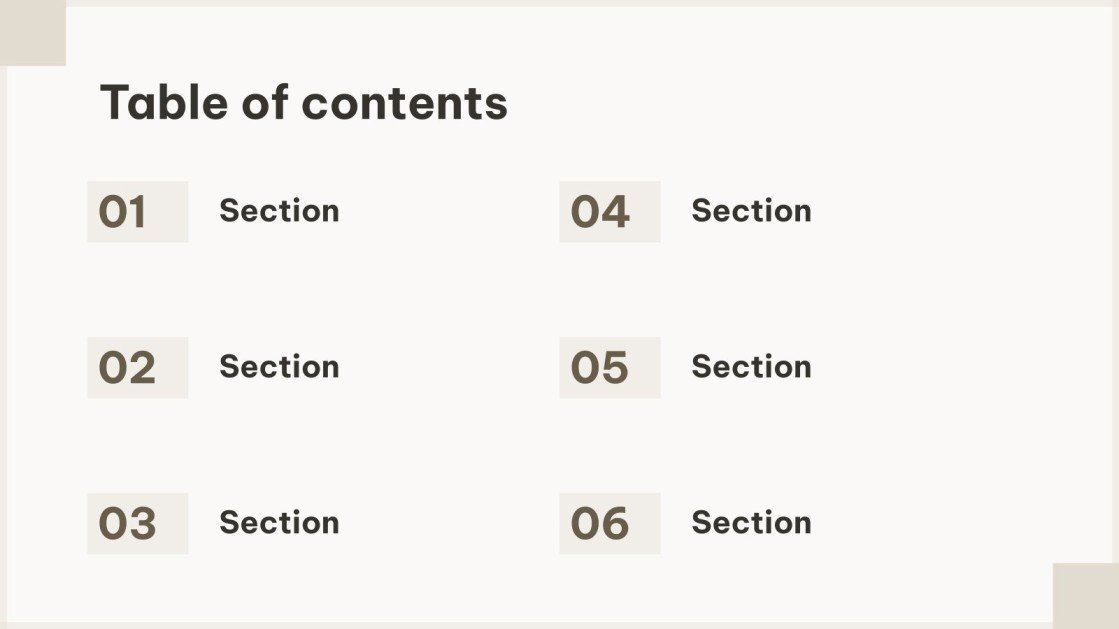
Task: Click the 'Table of contents' title text
Action: pyautogui.click(x=303, y=103)
